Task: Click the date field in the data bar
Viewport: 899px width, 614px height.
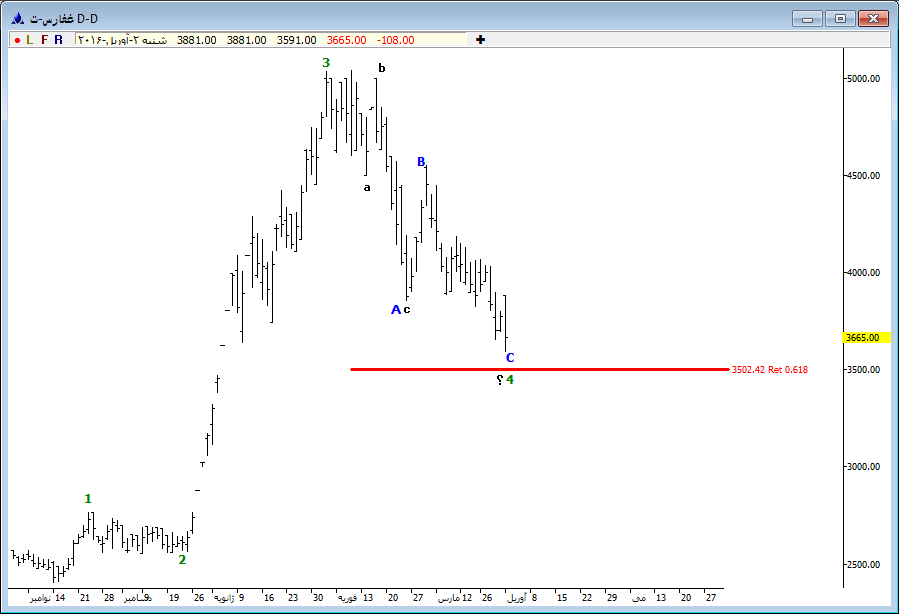Action: coord(121,40)
